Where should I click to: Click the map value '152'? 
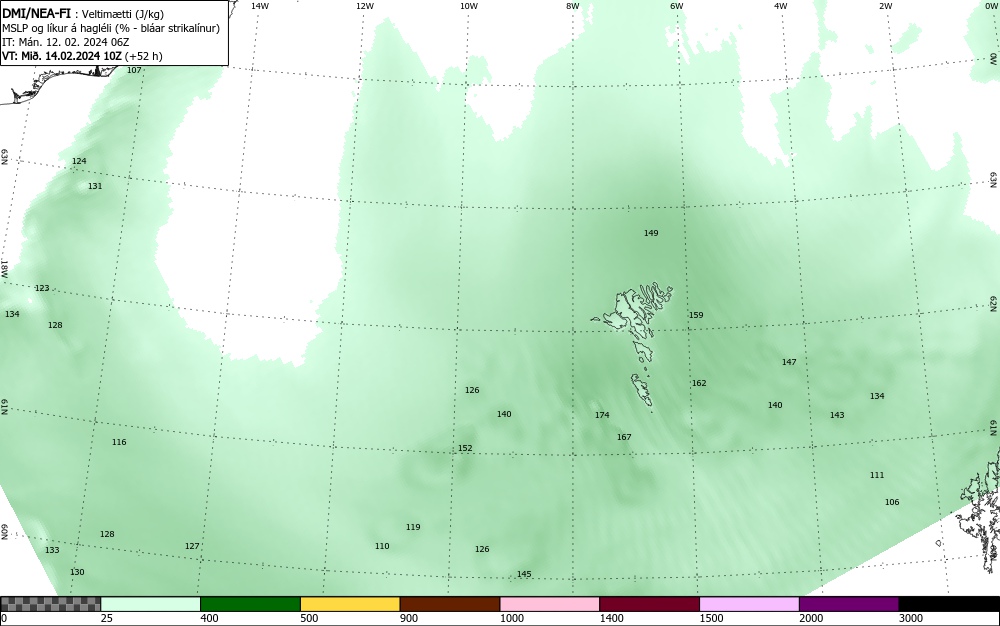(x=465, y=448)
